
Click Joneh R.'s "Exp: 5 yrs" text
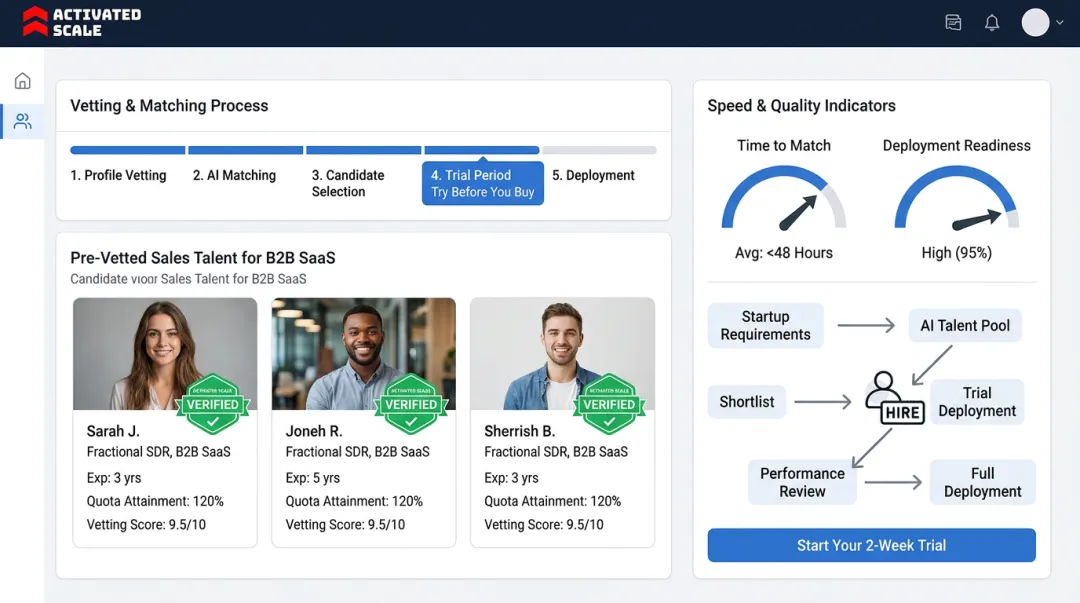[x=313, y=478]
